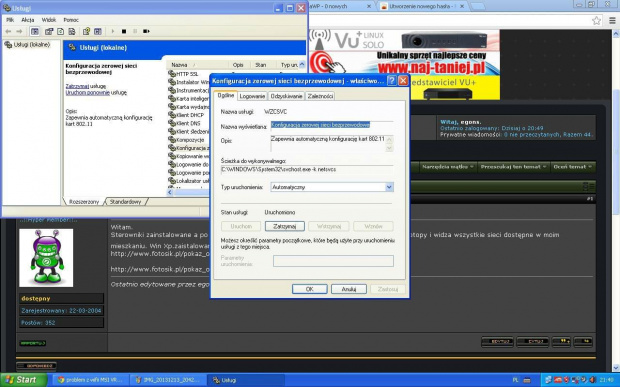This screenshot has width=620, height=387.
Task: Start the service with the play icon
Action: pos(113,31)
